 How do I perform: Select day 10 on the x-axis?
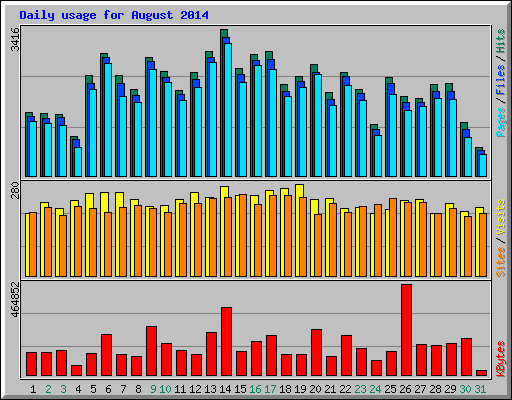click(x=165, y=389)
